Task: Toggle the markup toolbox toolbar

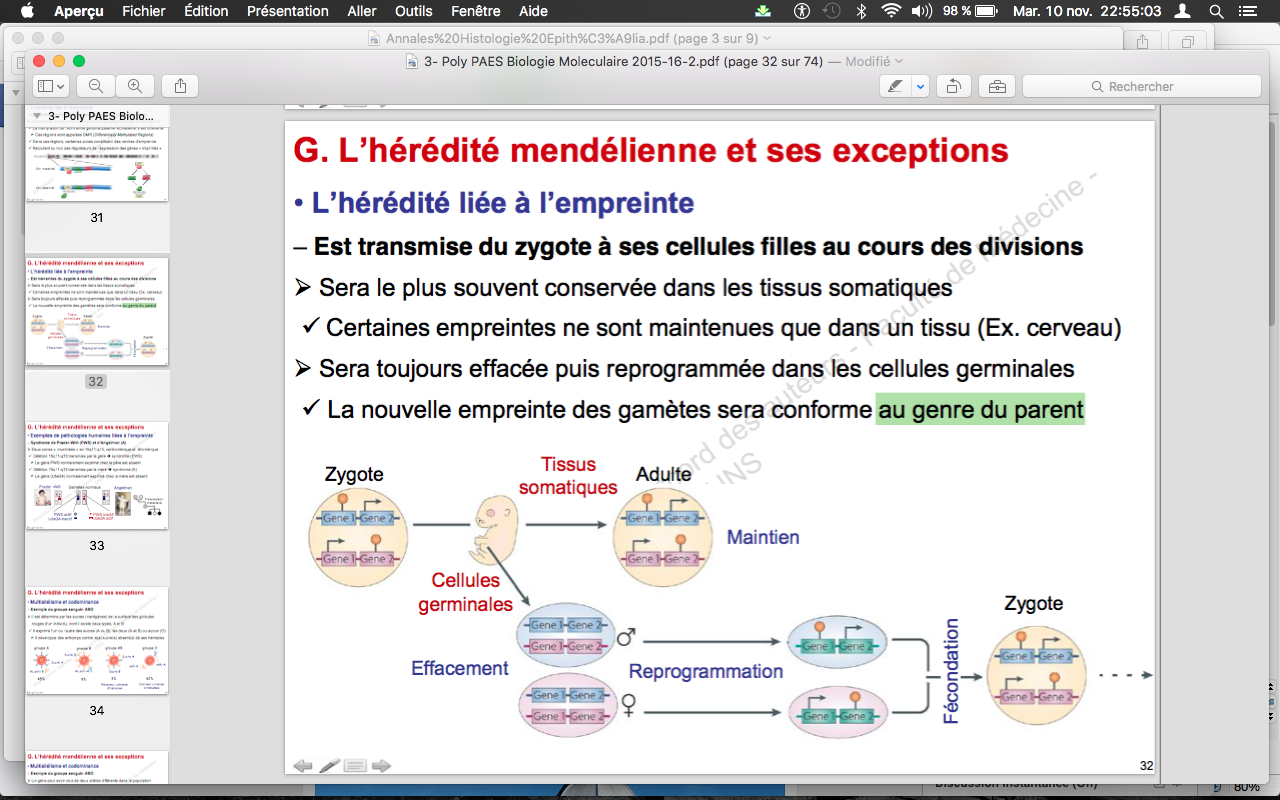Action: click(996, 86)
